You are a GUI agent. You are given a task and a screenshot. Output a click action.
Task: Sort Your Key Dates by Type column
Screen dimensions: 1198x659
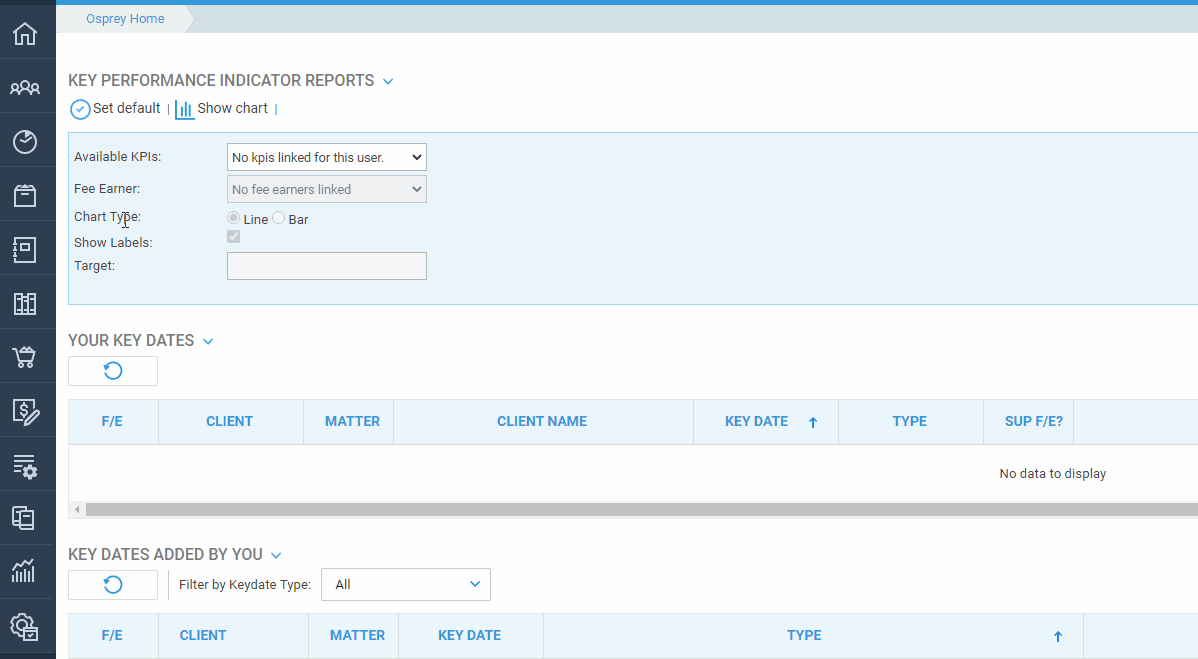pos(910,422)
